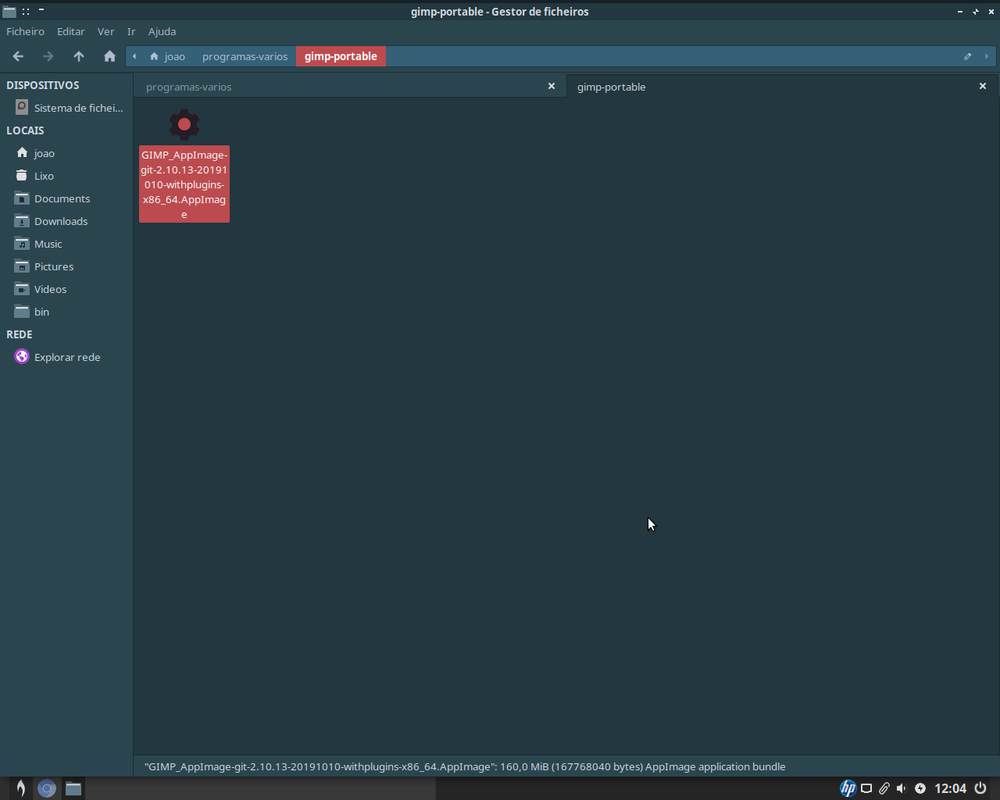Click the path bar left scroll arrow
Screen dimensions: 1000x800
tap(135, 56)
